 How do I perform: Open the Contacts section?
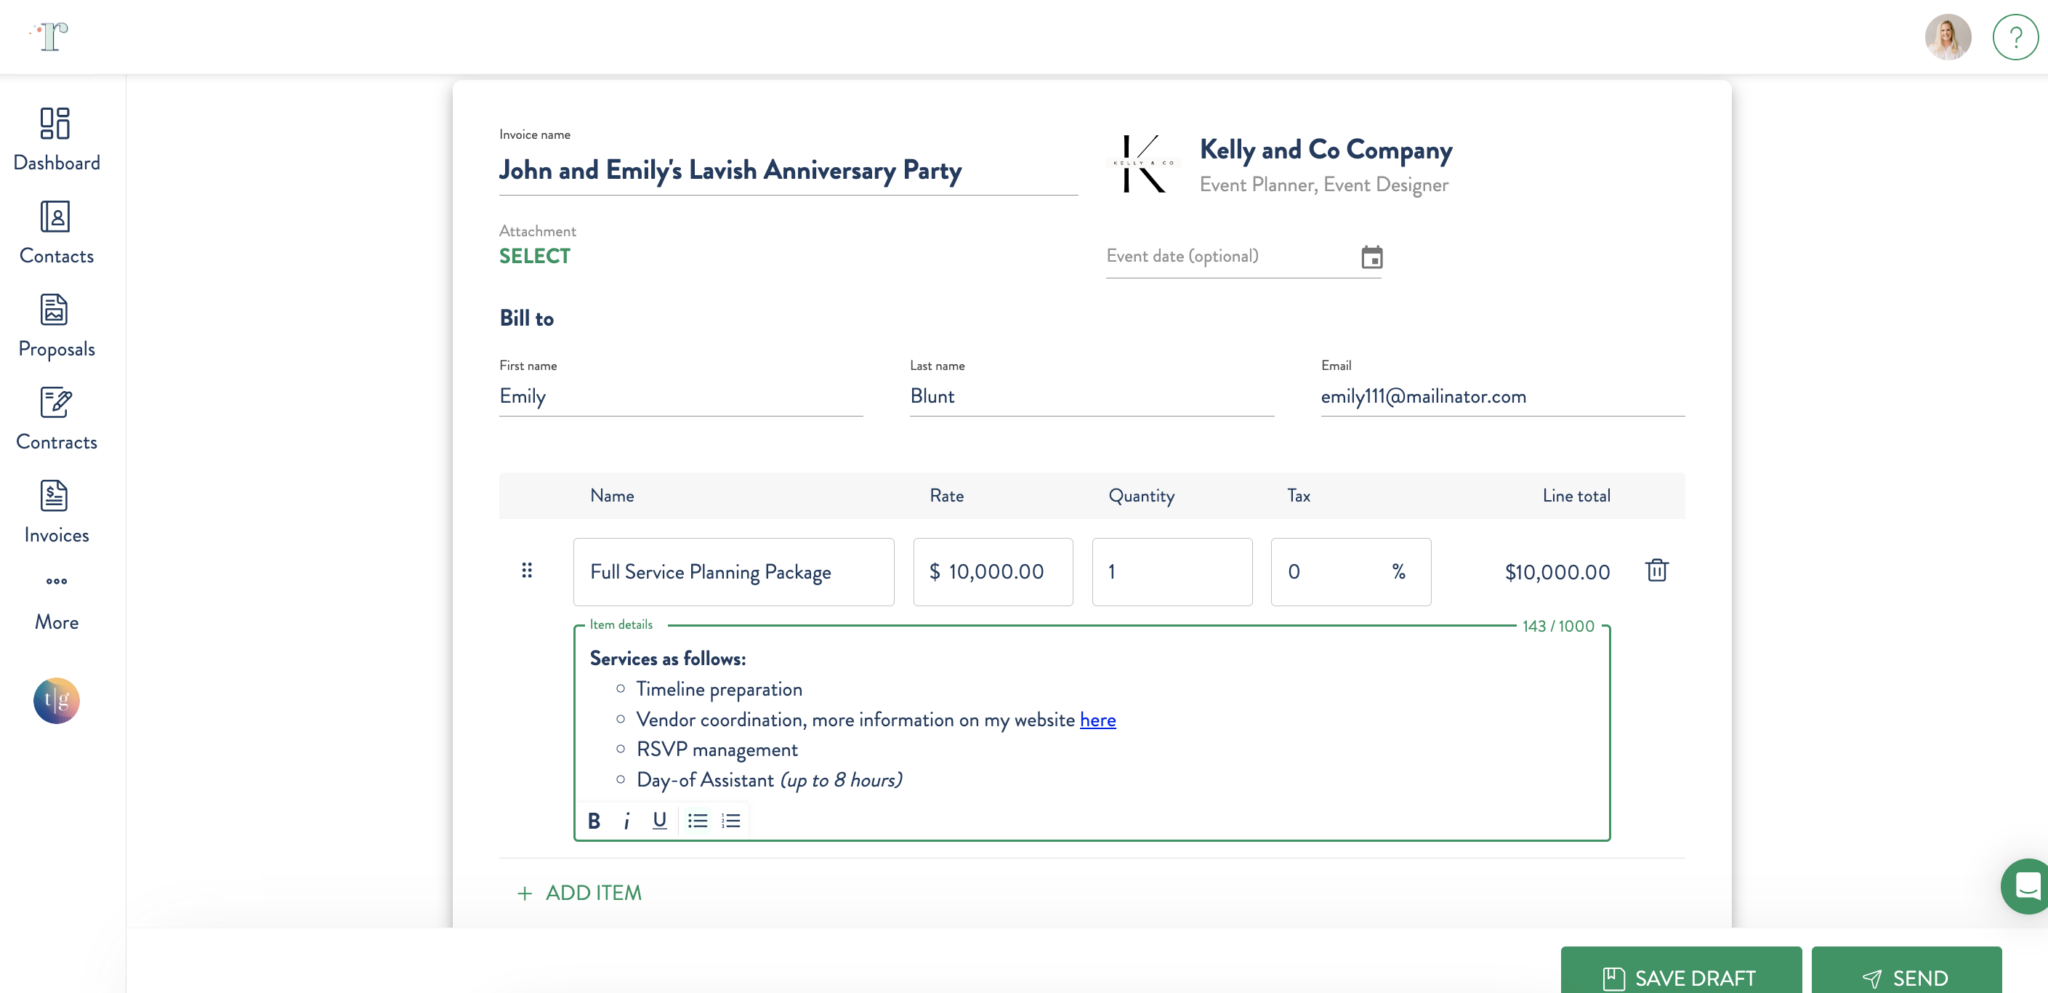(56, 232)
